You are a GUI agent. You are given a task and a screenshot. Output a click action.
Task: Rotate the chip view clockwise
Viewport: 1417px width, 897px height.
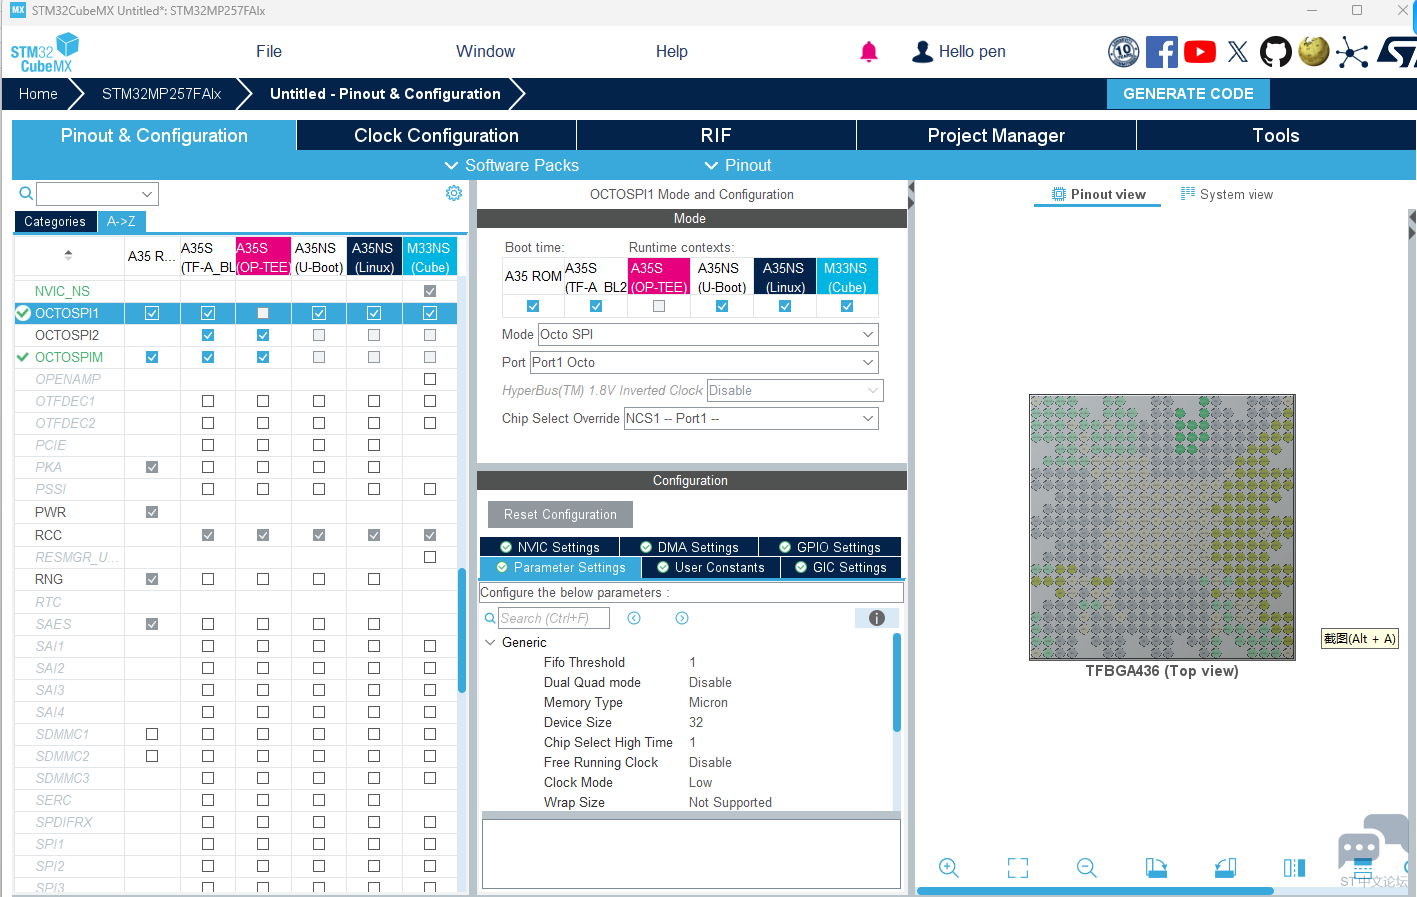click(x=1156, y=868)
